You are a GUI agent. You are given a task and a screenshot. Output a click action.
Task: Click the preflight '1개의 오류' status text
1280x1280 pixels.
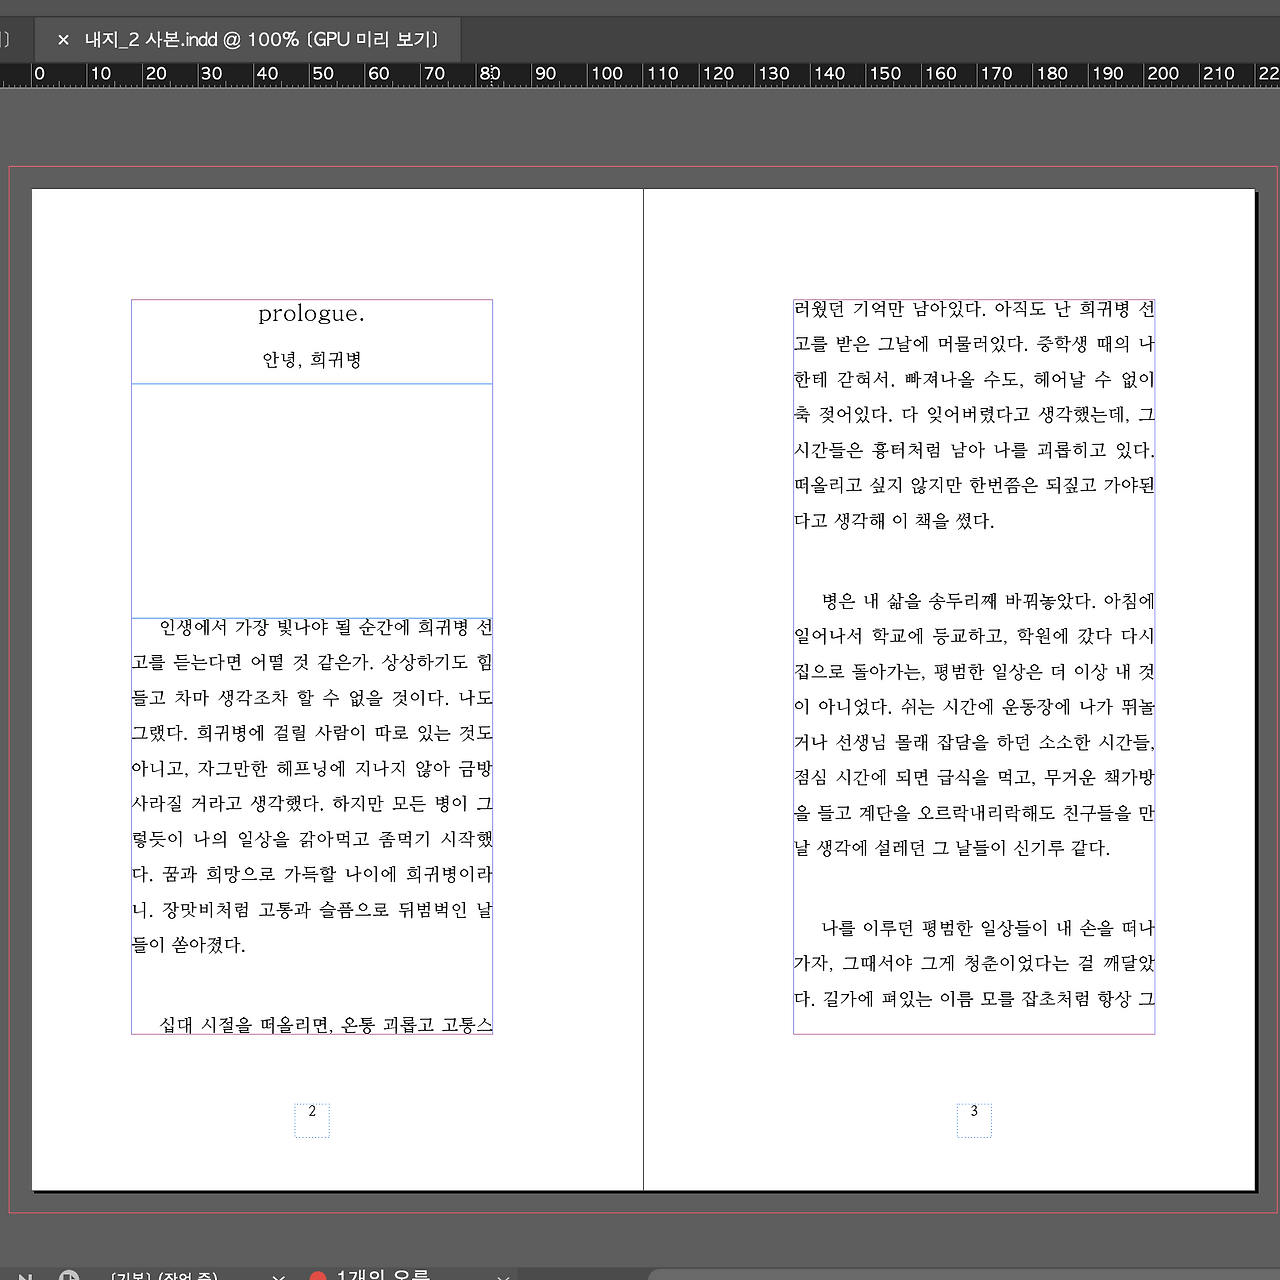click(x=384, y=1274)
